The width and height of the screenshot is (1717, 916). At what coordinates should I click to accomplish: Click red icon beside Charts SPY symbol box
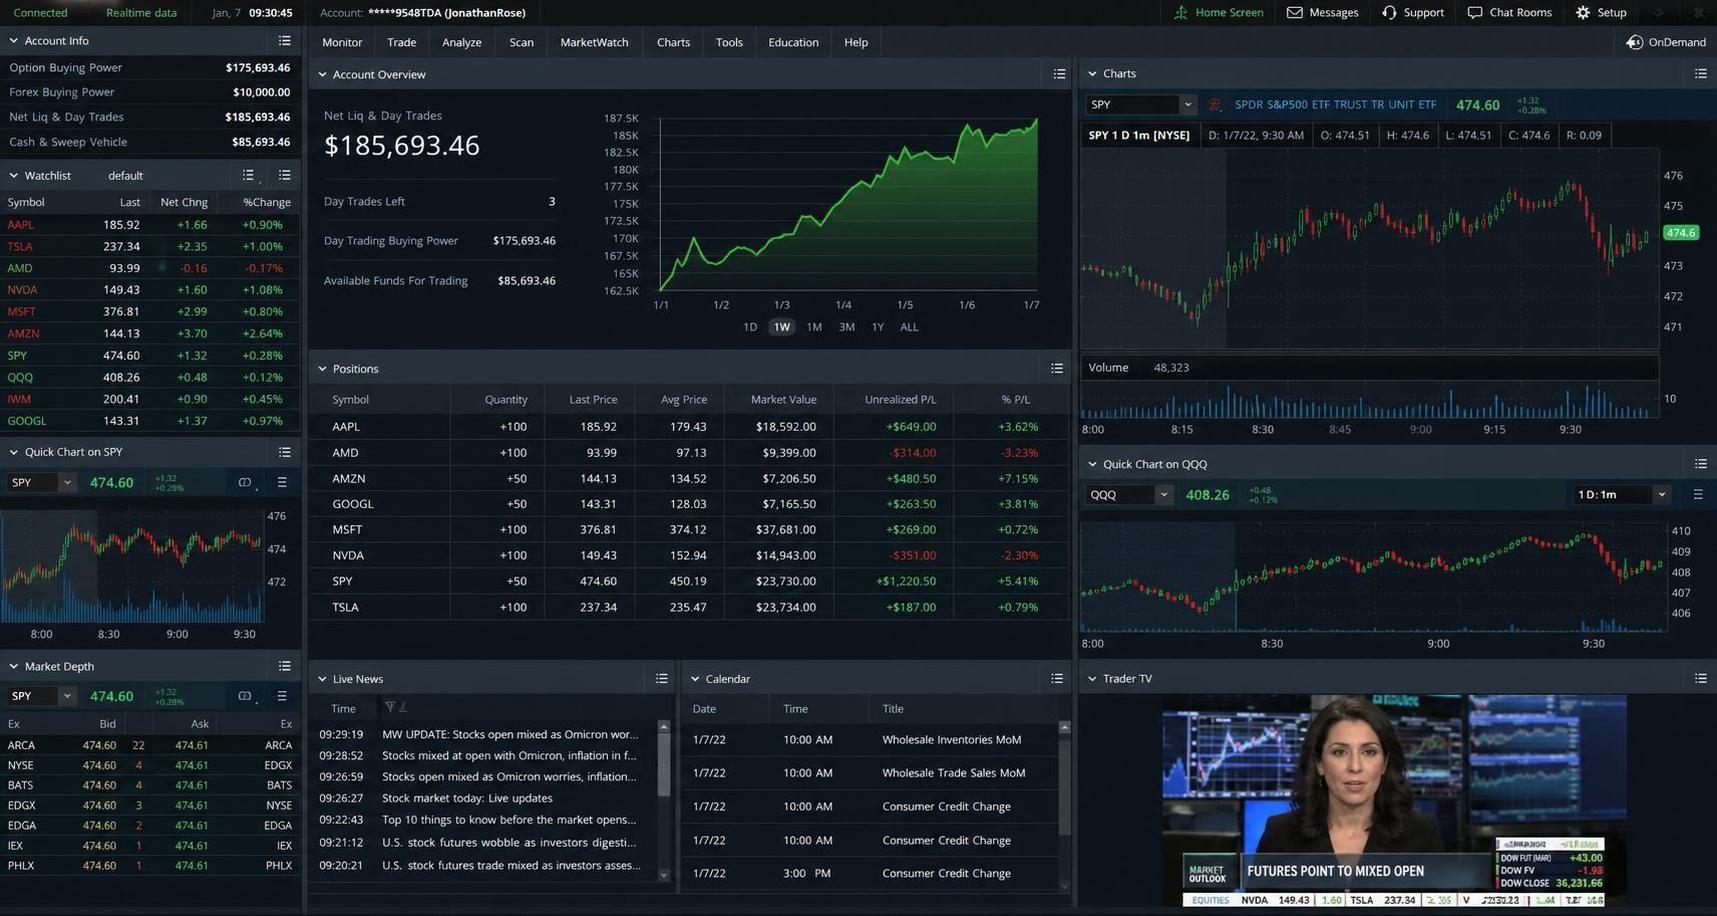point(1215,104)
